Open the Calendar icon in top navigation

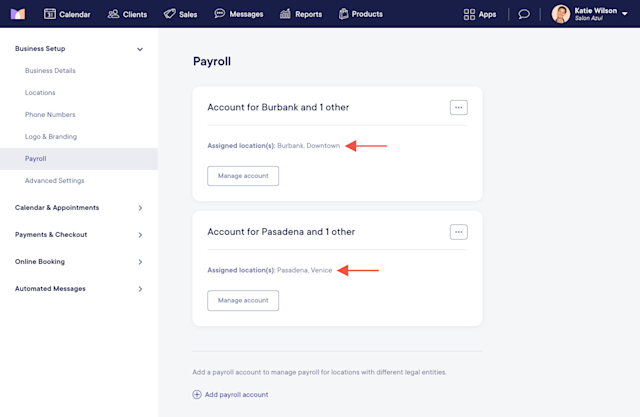pyautogui.click(x=50, y=14)
